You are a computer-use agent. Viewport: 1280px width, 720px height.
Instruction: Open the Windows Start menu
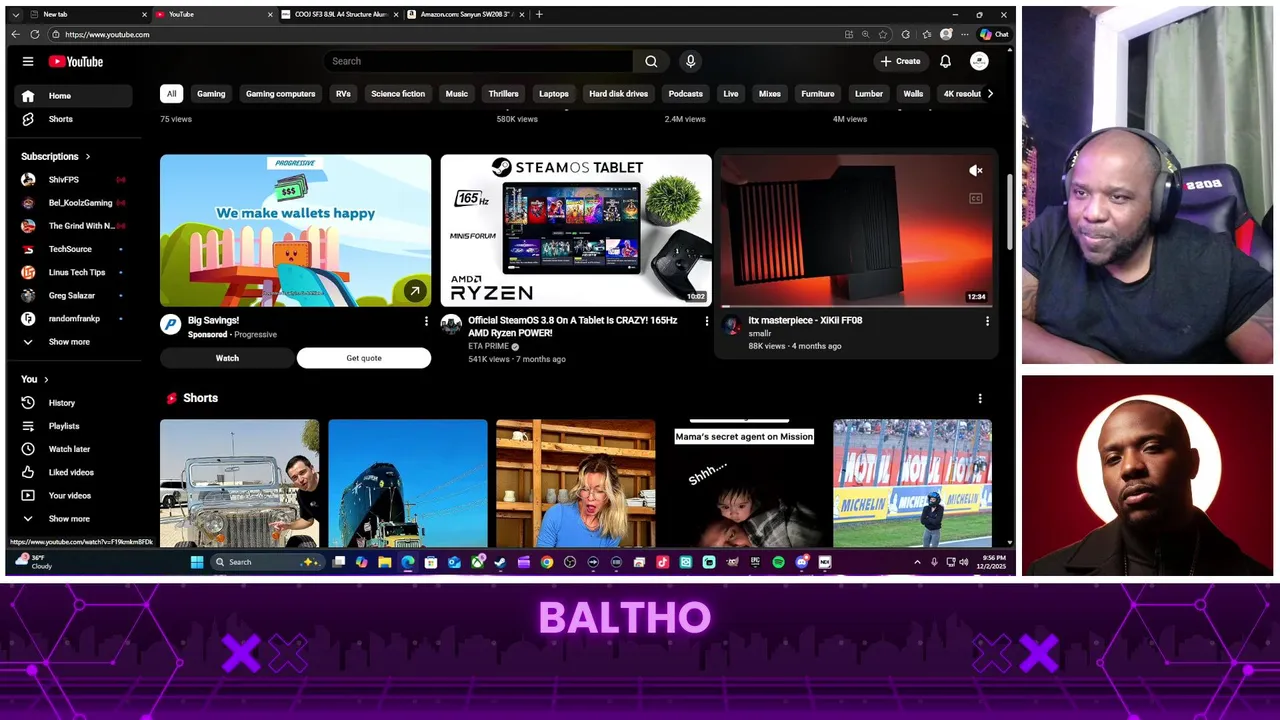[197, 562]
